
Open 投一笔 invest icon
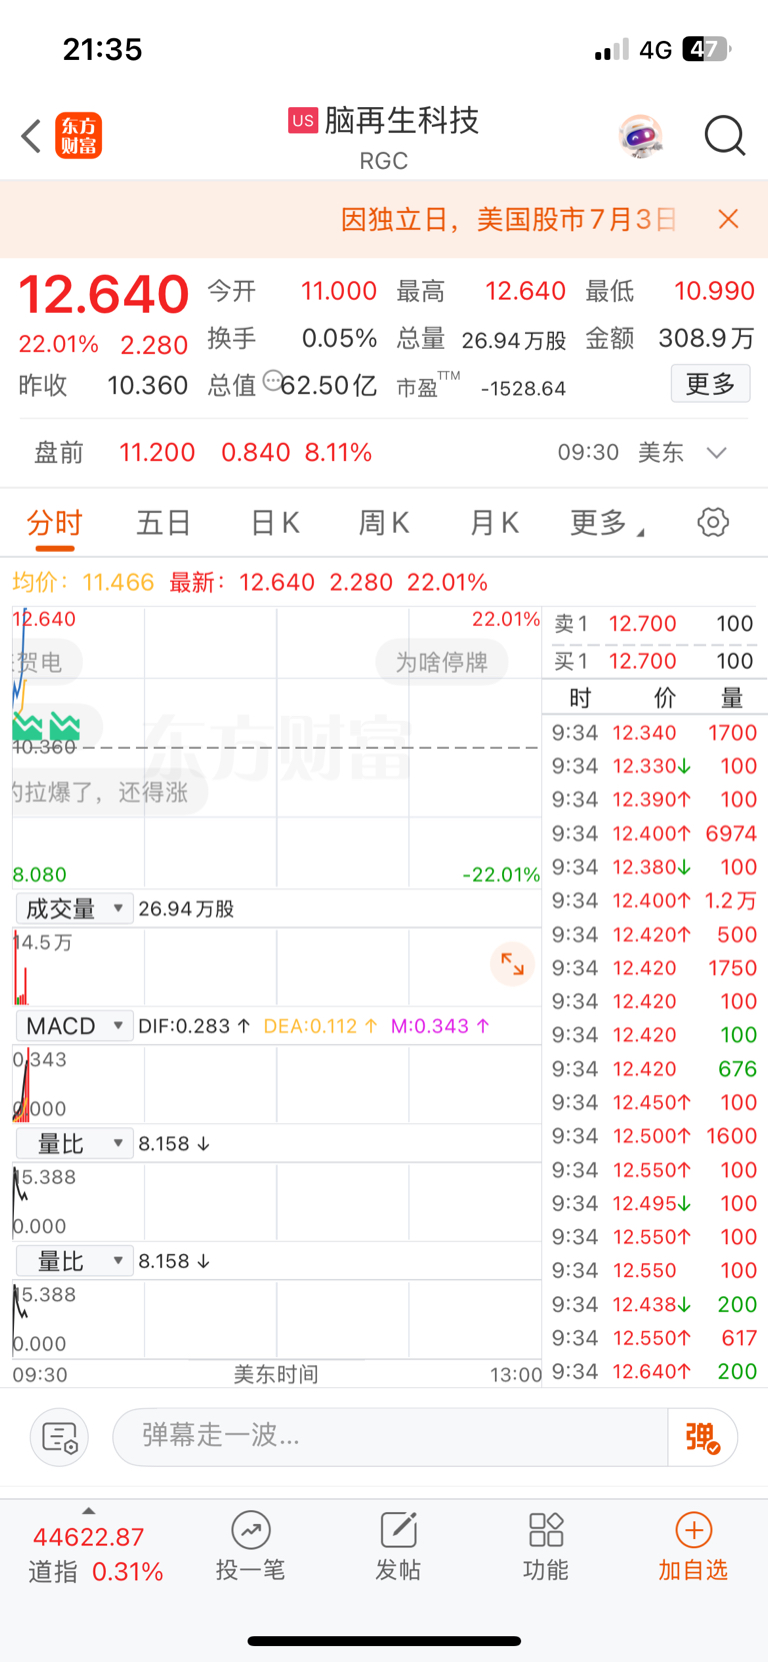(250, 1546)
